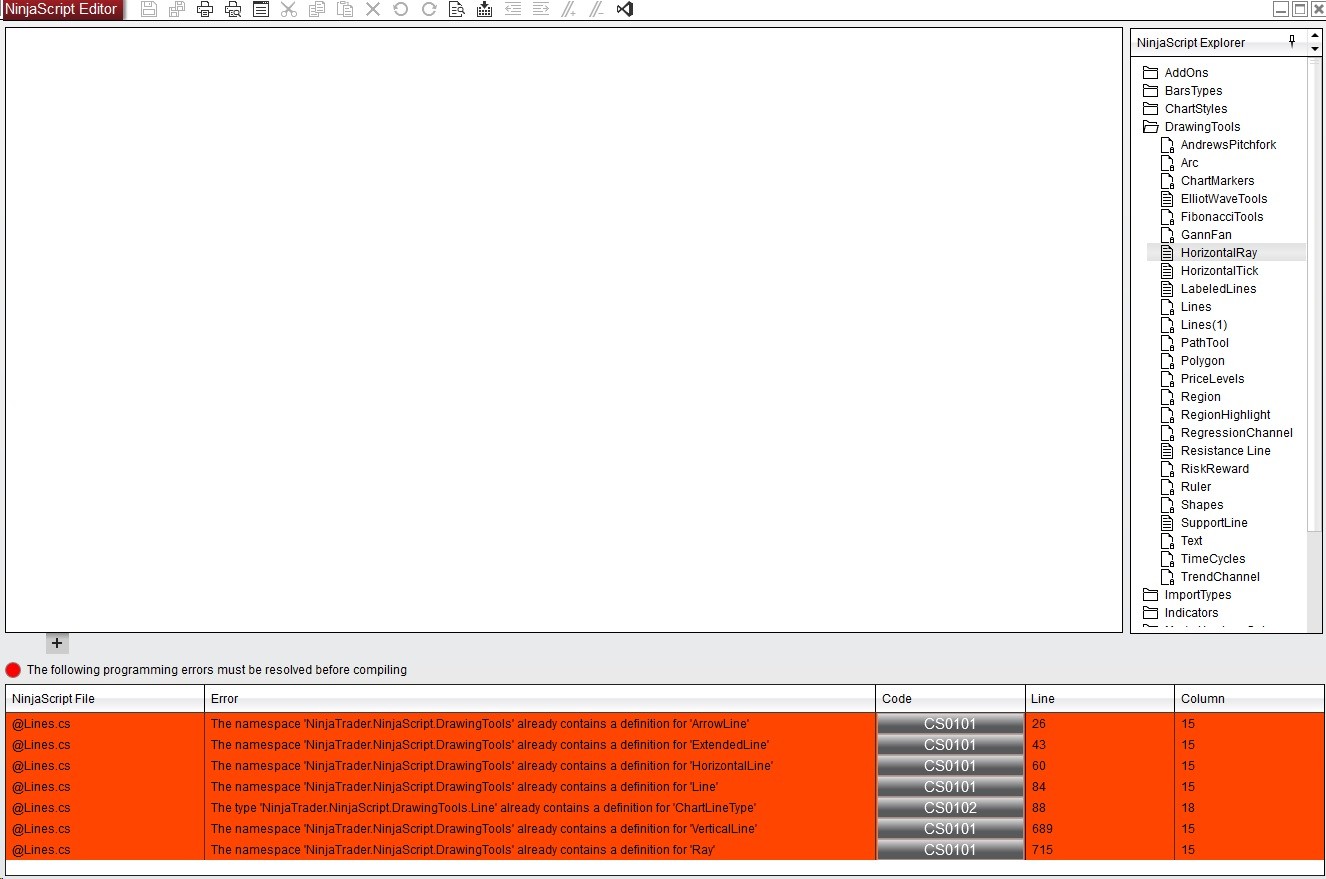Select the FibonacciTools file
Viewport: 1326px width, 879px height.
[1222, 217]
